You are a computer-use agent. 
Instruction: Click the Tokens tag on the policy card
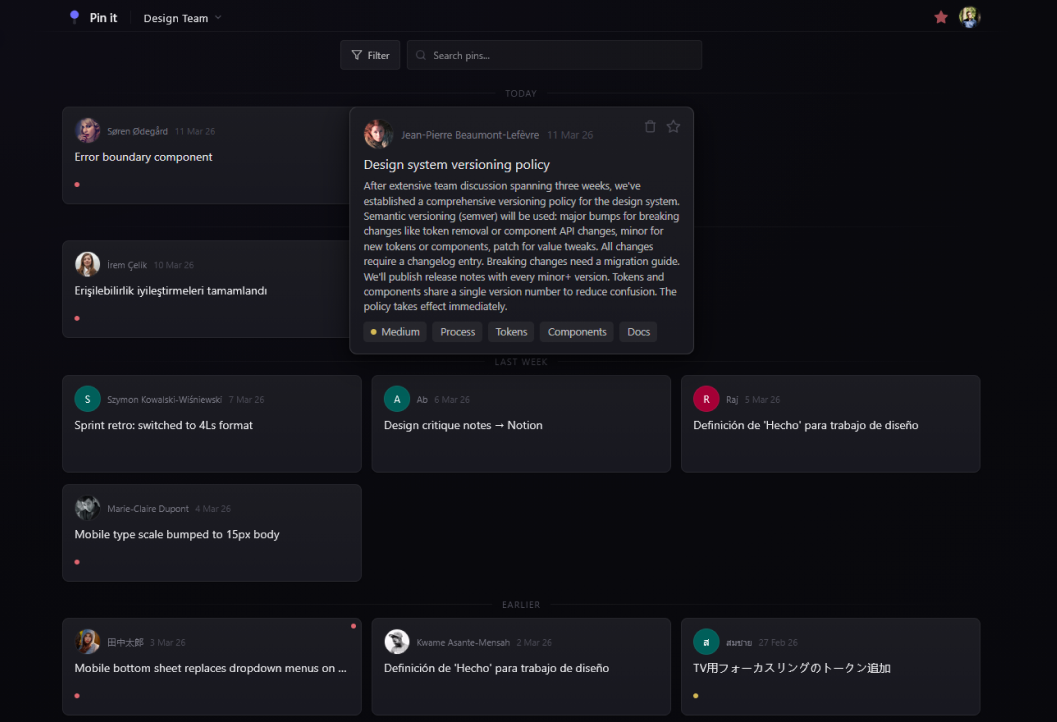pyautogui.click(x=510, y=331)
